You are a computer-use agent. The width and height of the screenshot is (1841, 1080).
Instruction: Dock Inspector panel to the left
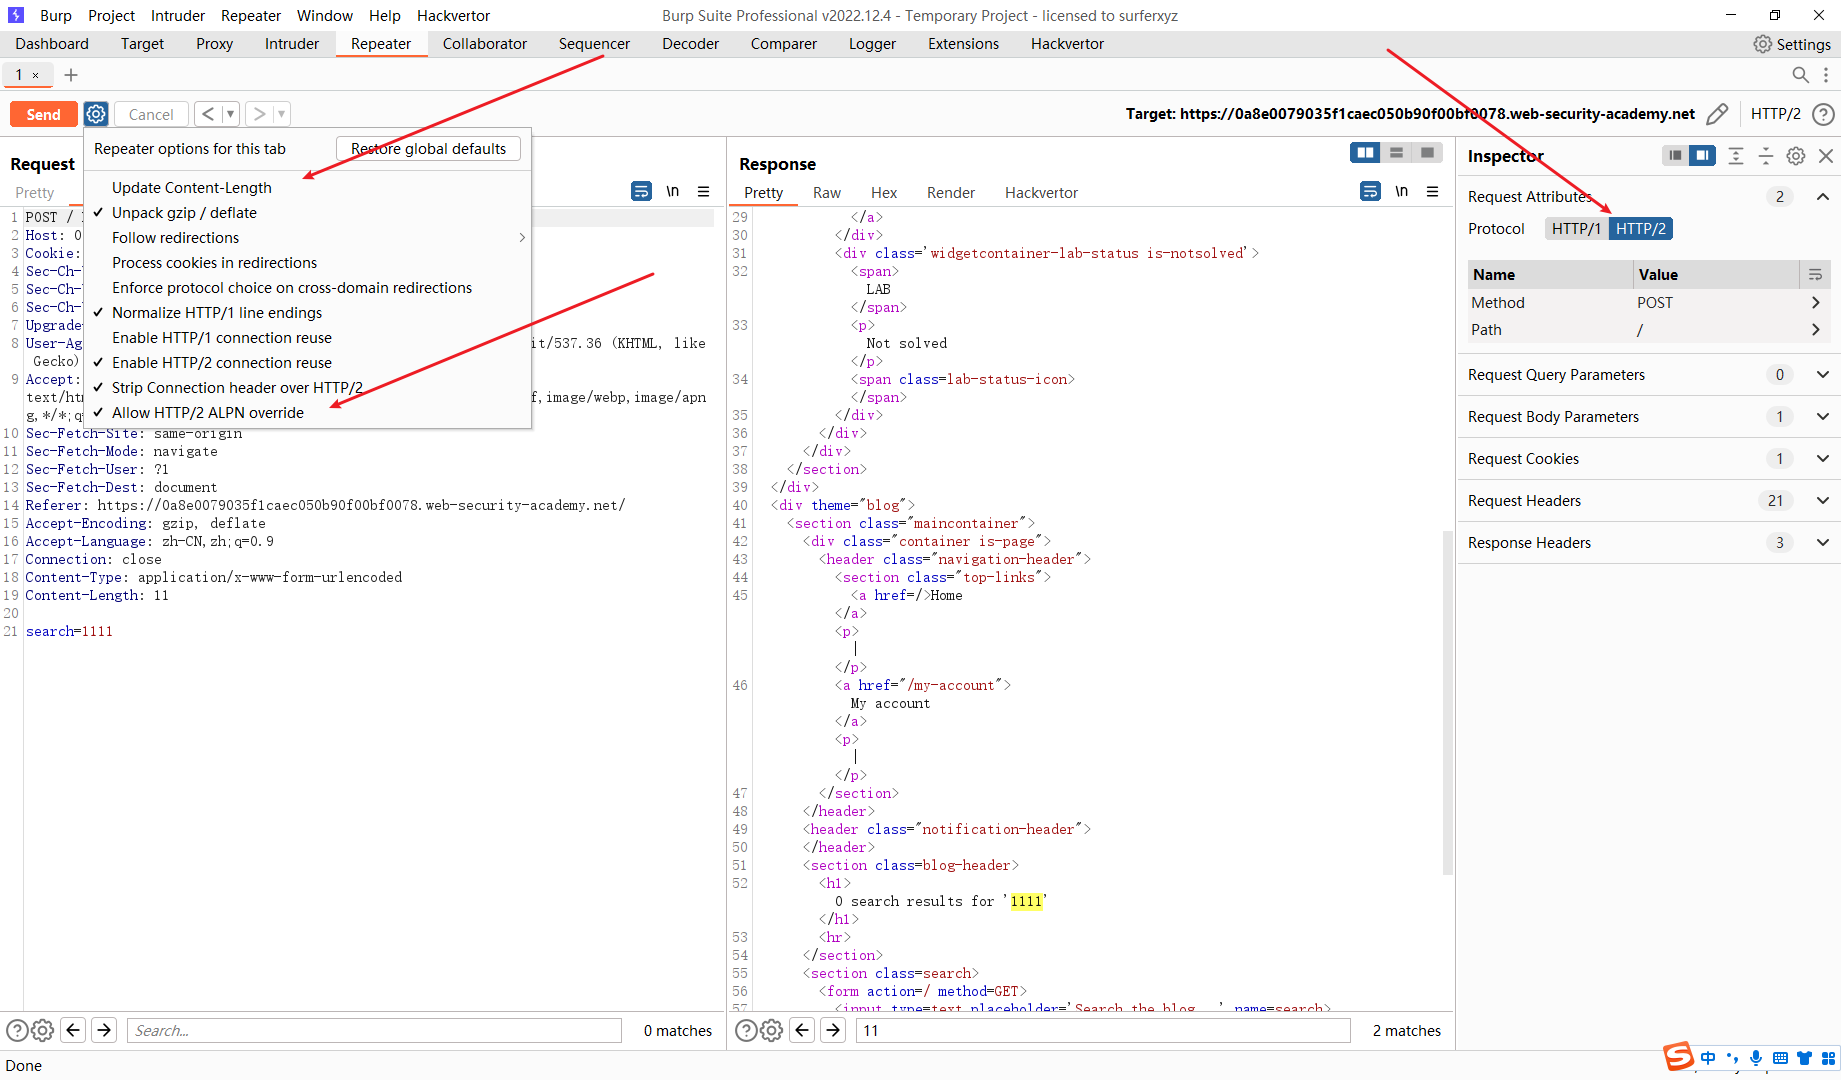(1675, 156)
